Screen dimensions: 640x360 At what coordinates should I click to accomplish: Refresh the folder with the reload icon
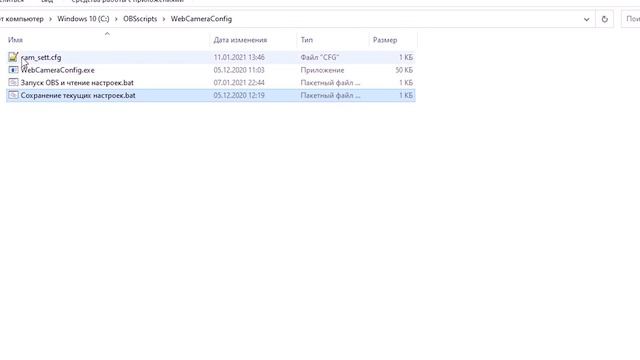coord(604,19)
